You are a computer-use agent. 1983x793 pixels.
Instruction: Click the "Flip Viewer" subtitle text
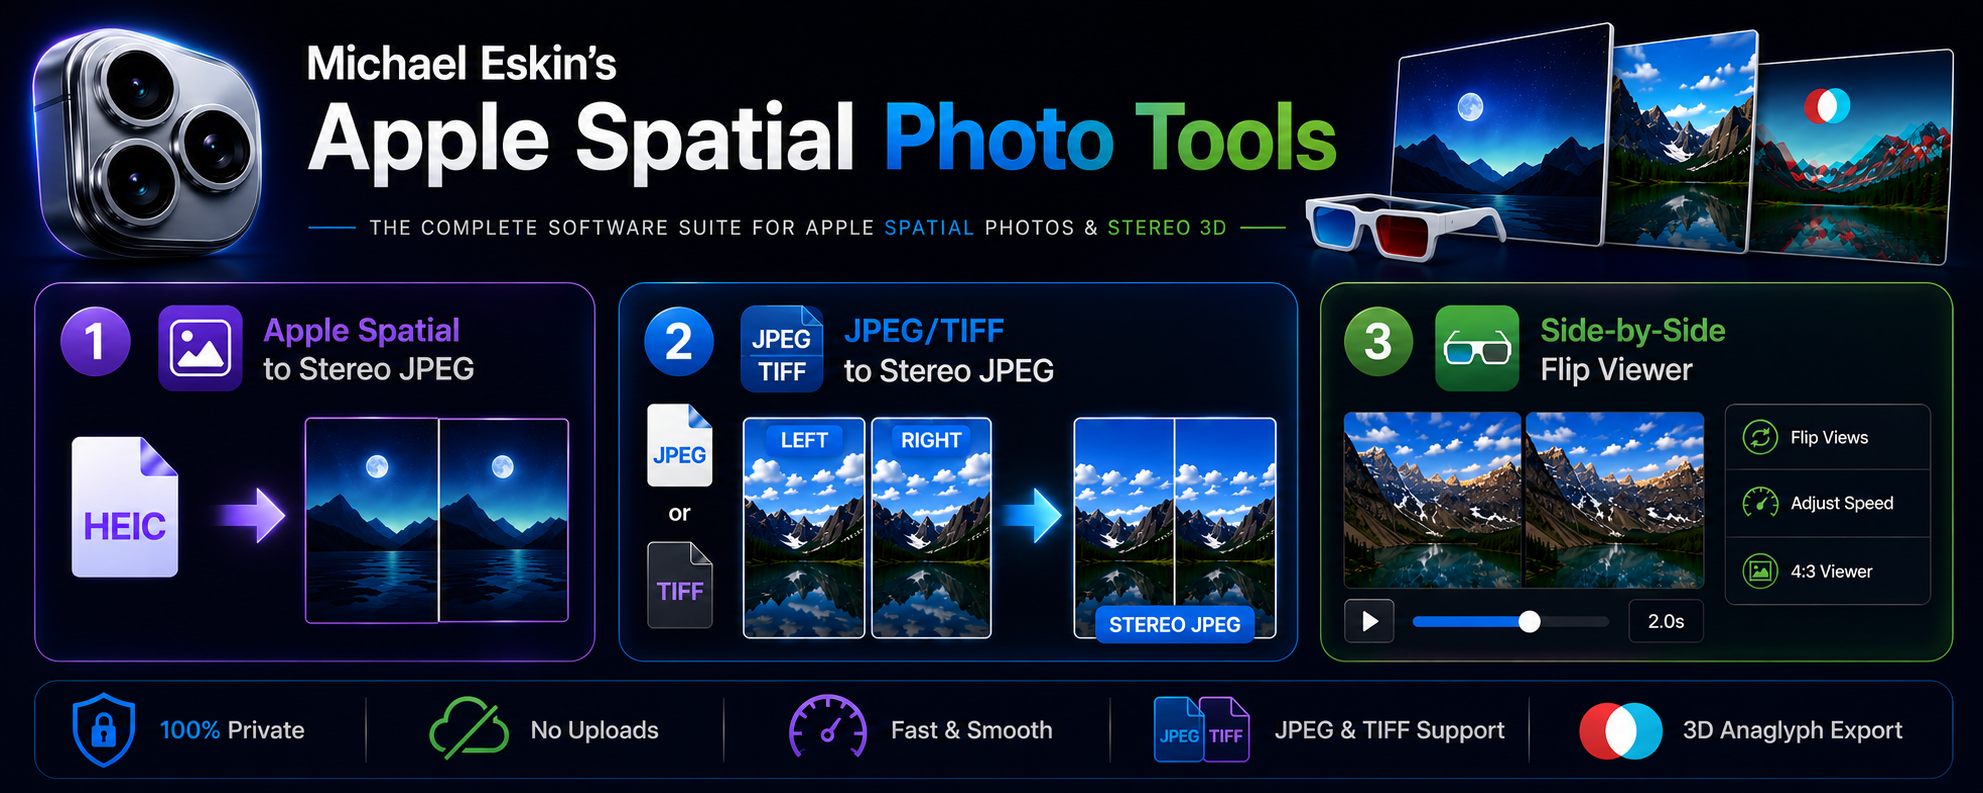1616,370
